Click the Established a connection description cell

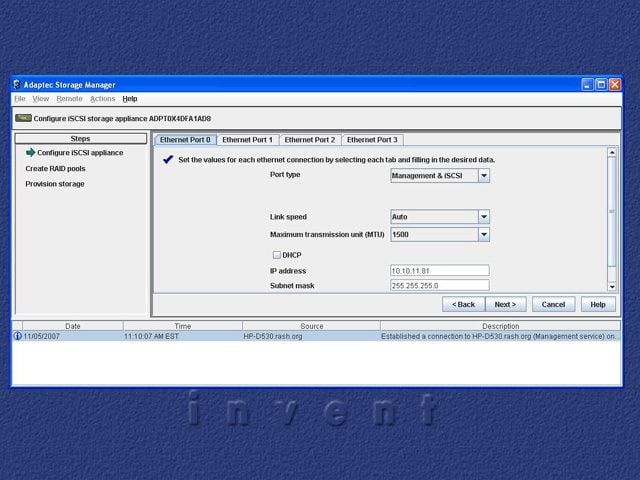click(498, 336)
